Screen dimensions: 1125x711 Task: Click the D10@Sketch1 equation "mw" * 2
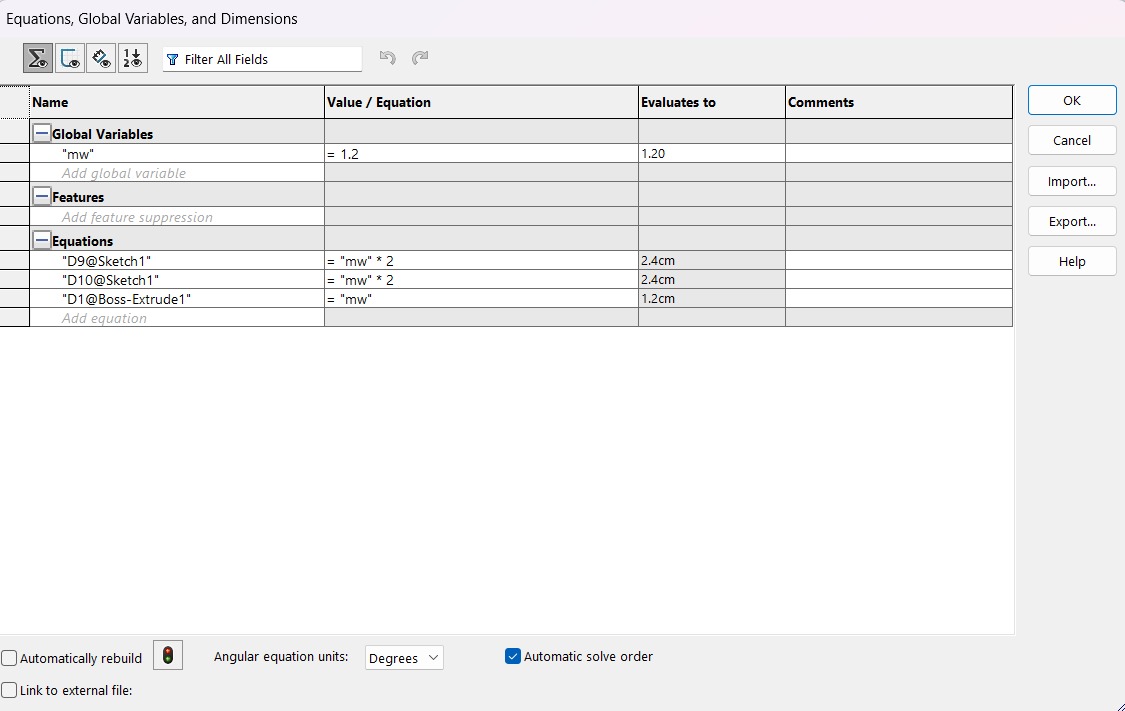pos(481,280)
